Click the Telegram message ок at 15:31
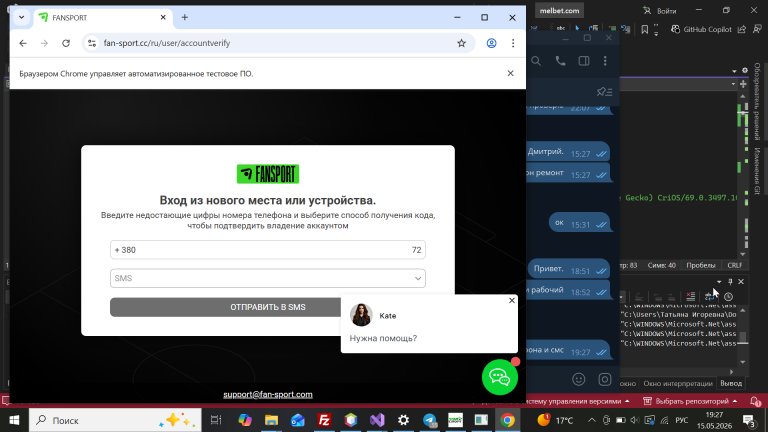The width and height of the screenshot is (768, 432). pyautogui.click(x=579, y=223)
